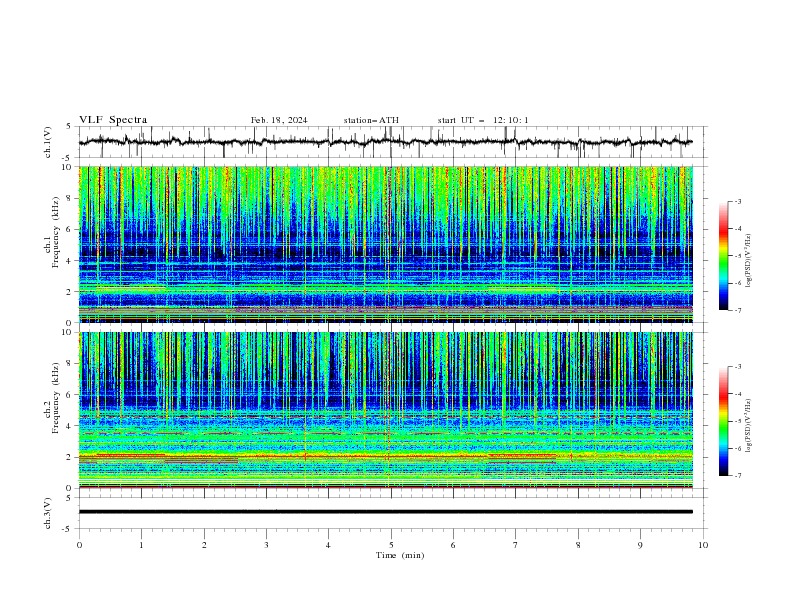Click the "VLF Spectra" plot title
The width and height of the screenshot is (792, 612).
tap(113, 120)
